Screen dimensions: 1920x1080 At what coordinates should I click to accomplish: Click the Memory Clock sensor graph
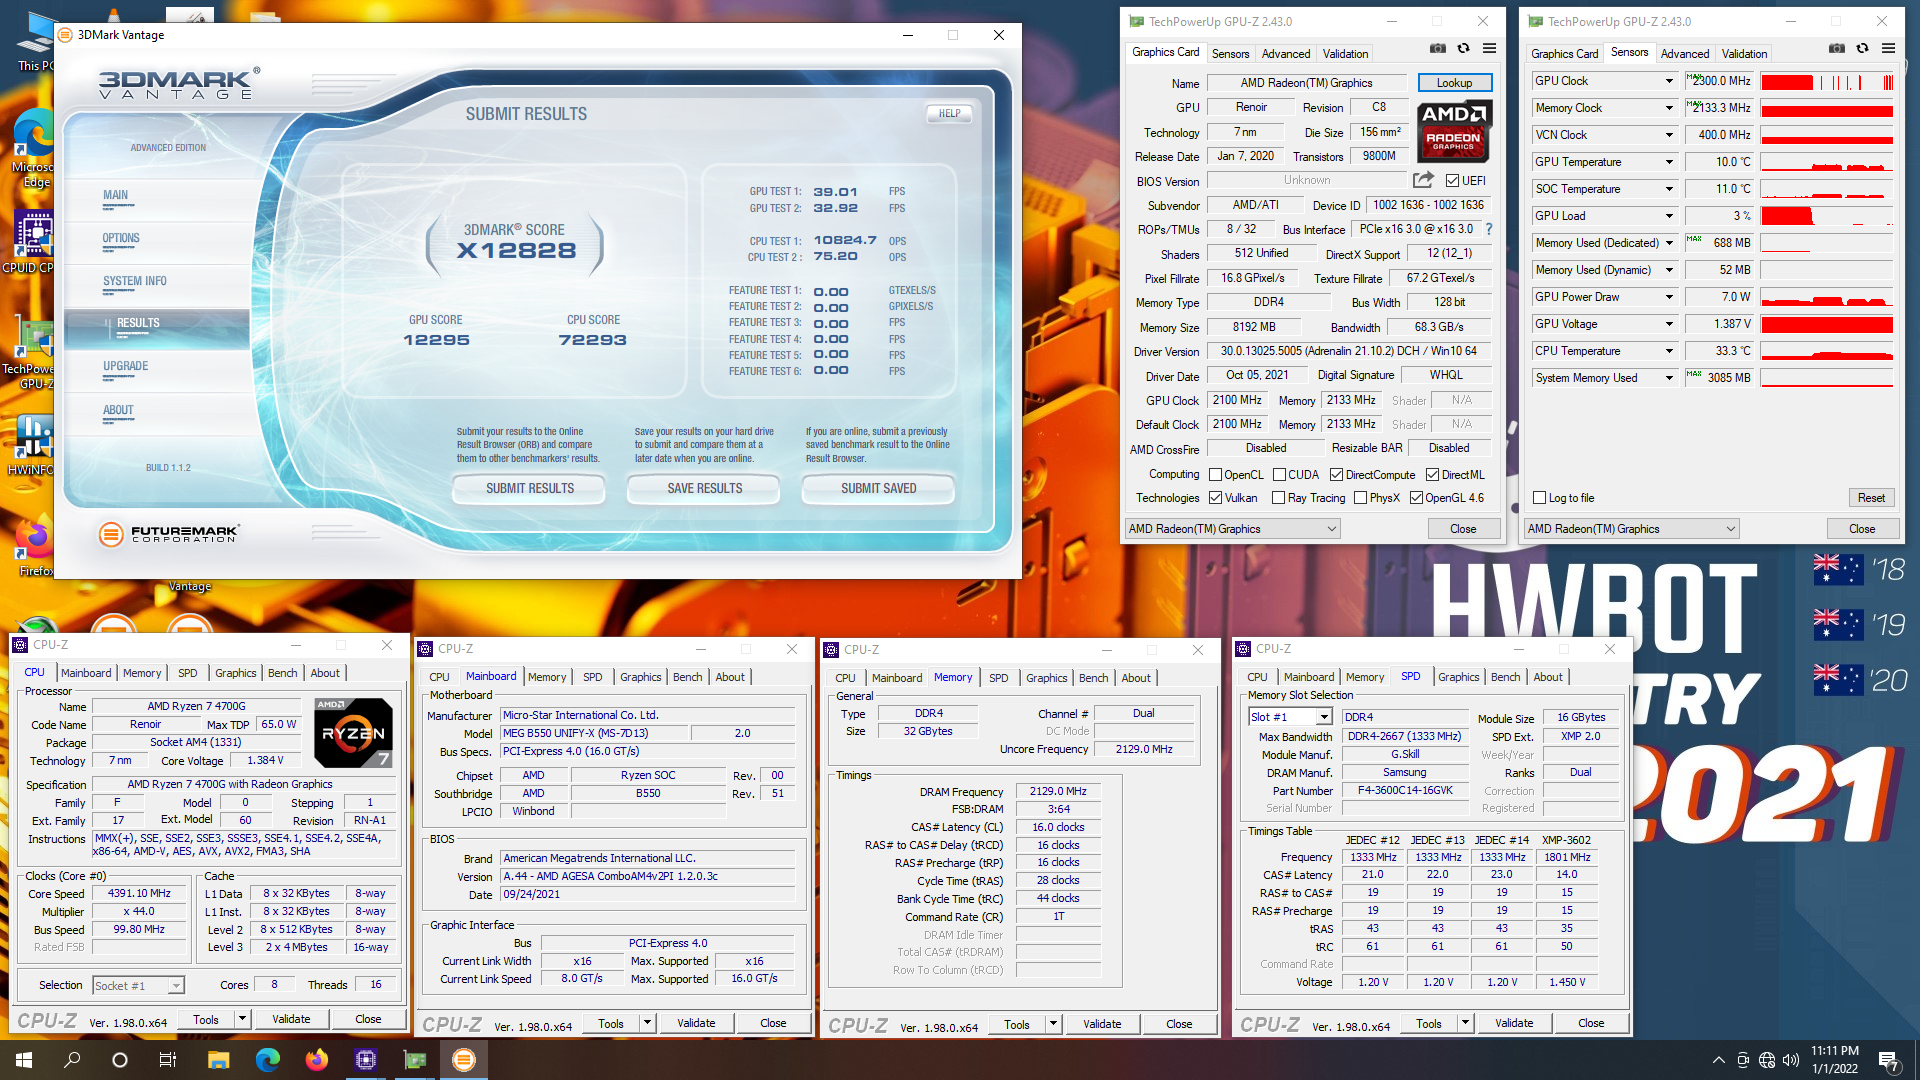click(1827, 108)
